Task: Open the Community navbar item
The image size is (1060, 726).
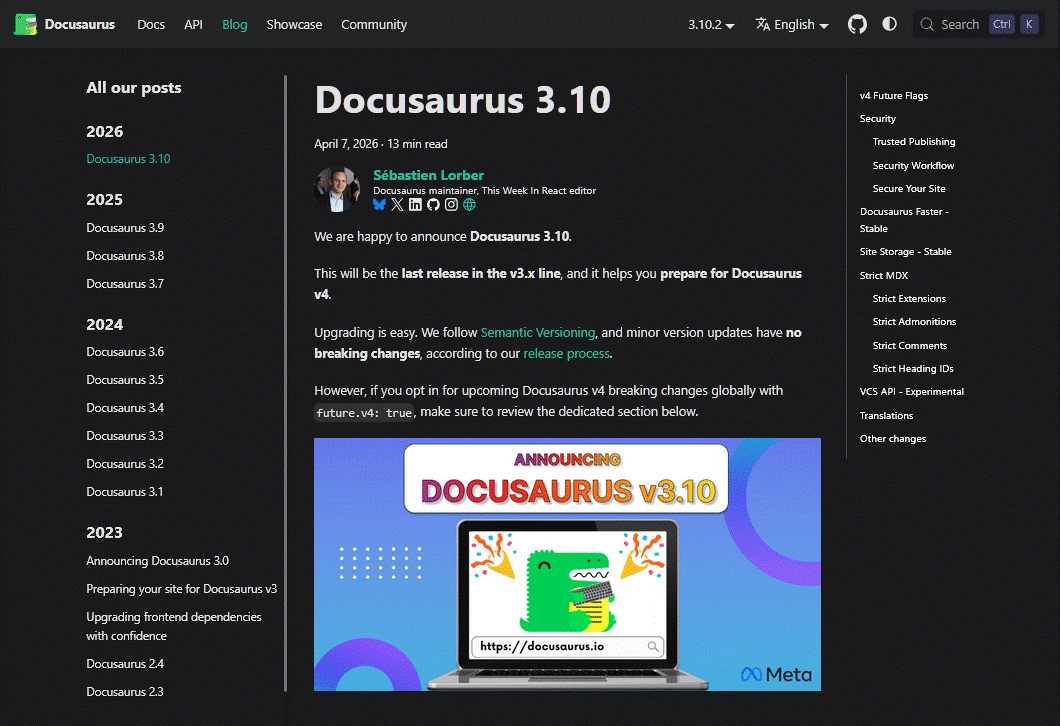Action: click(374, 24)
